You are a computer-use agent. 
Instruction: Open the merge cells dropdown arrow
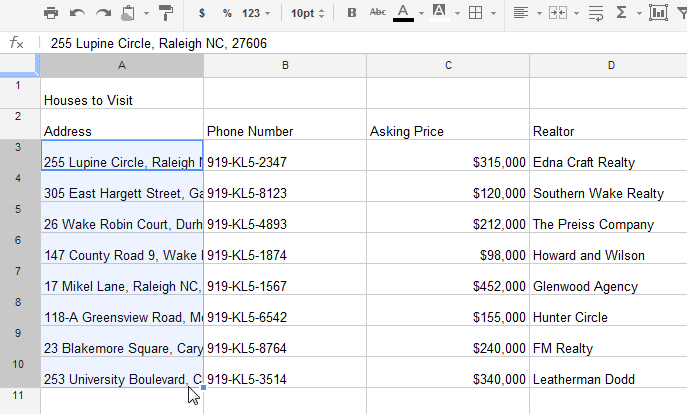pyautogui.click(x=577, y=14)
